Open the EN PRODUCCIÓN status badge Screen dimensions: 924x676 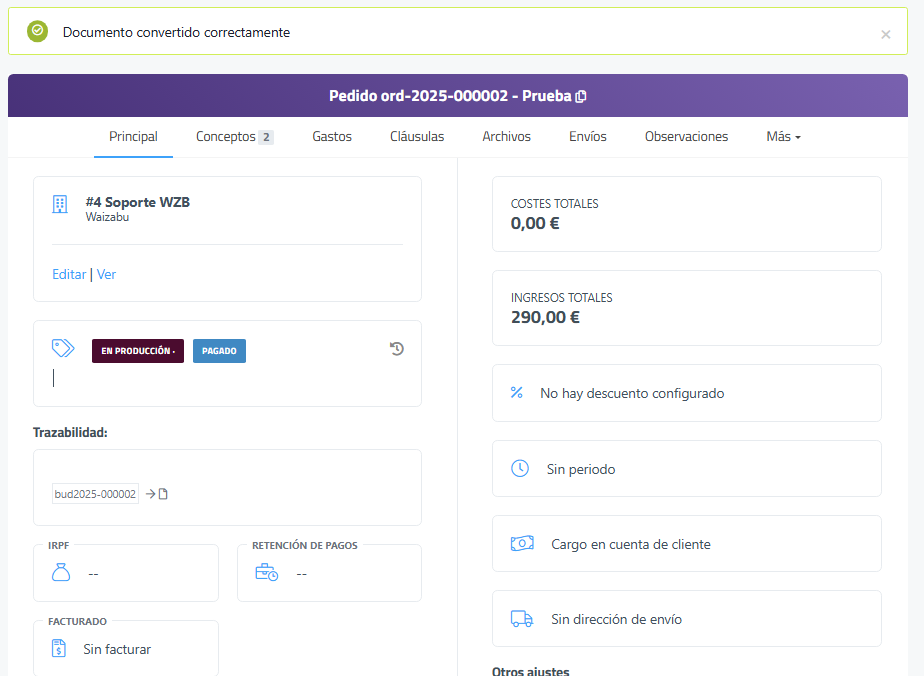pyautogui.click(x=138, y=351)
